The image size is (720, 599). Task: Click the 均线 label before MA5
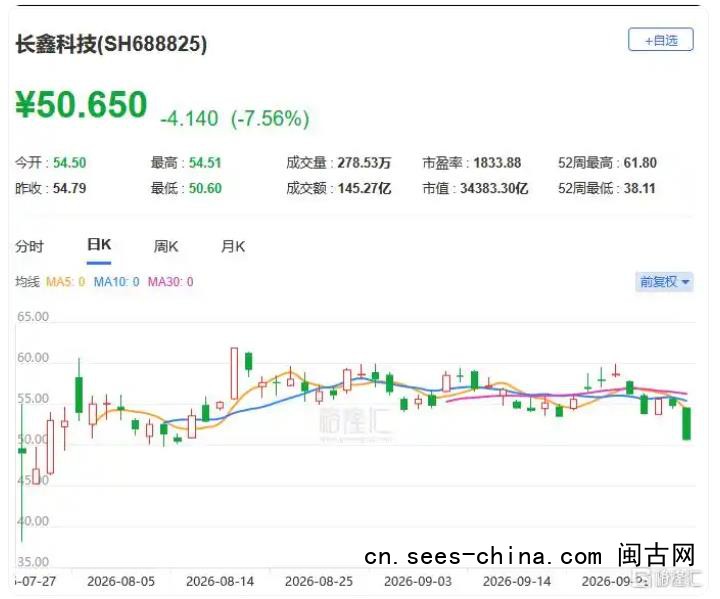click(28, 282)
